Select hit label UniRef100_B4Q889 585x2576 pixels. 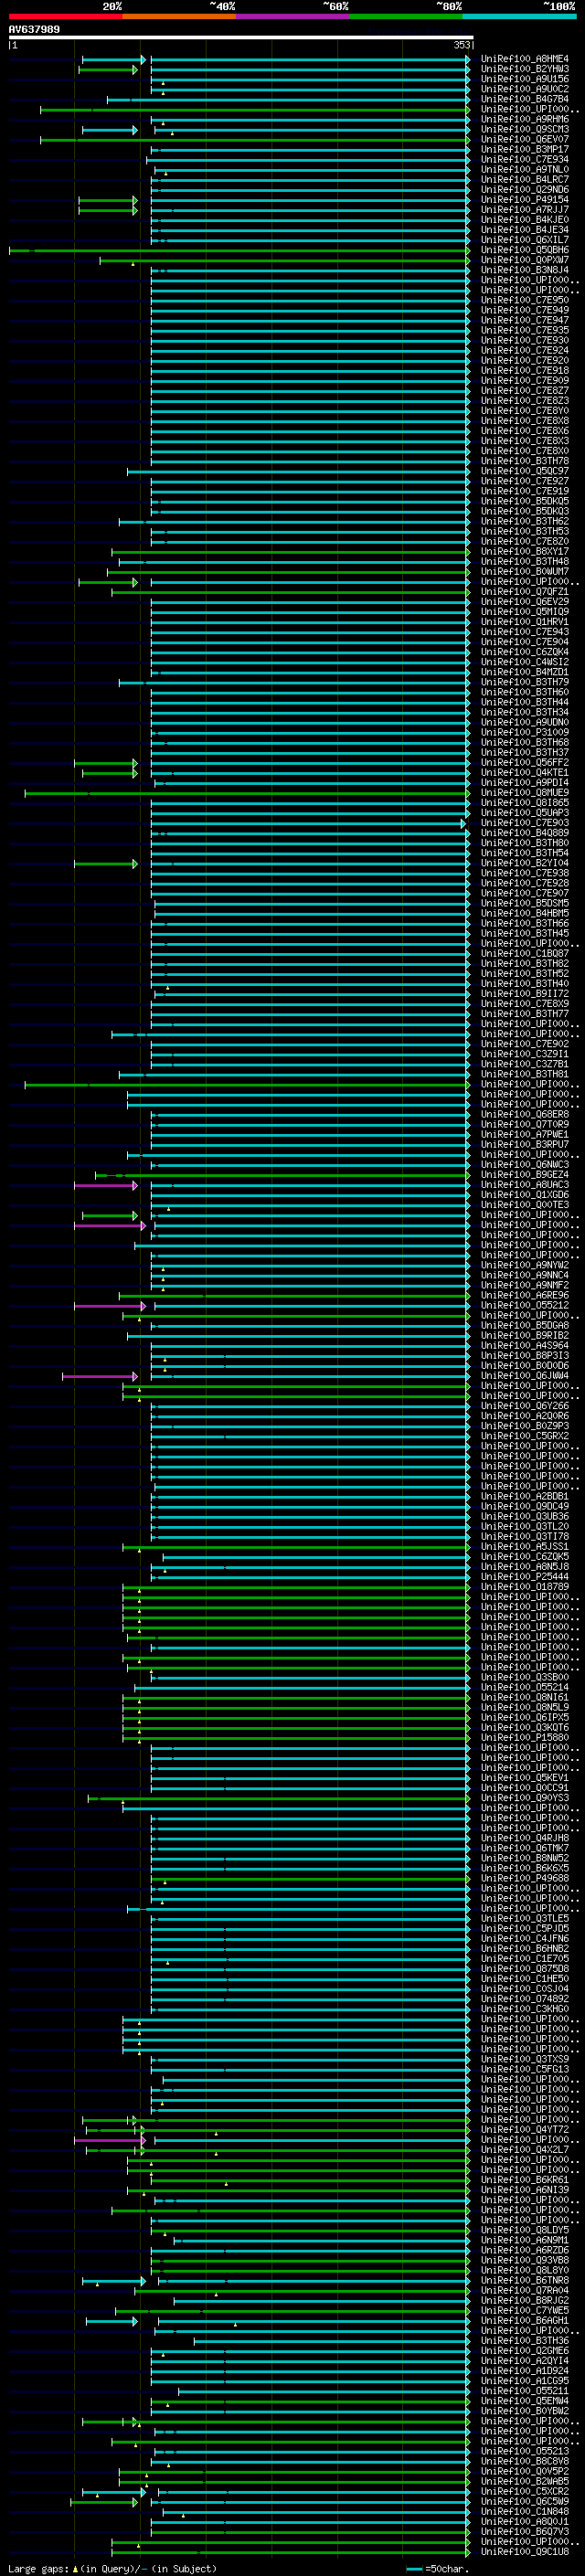click(525, 833)
